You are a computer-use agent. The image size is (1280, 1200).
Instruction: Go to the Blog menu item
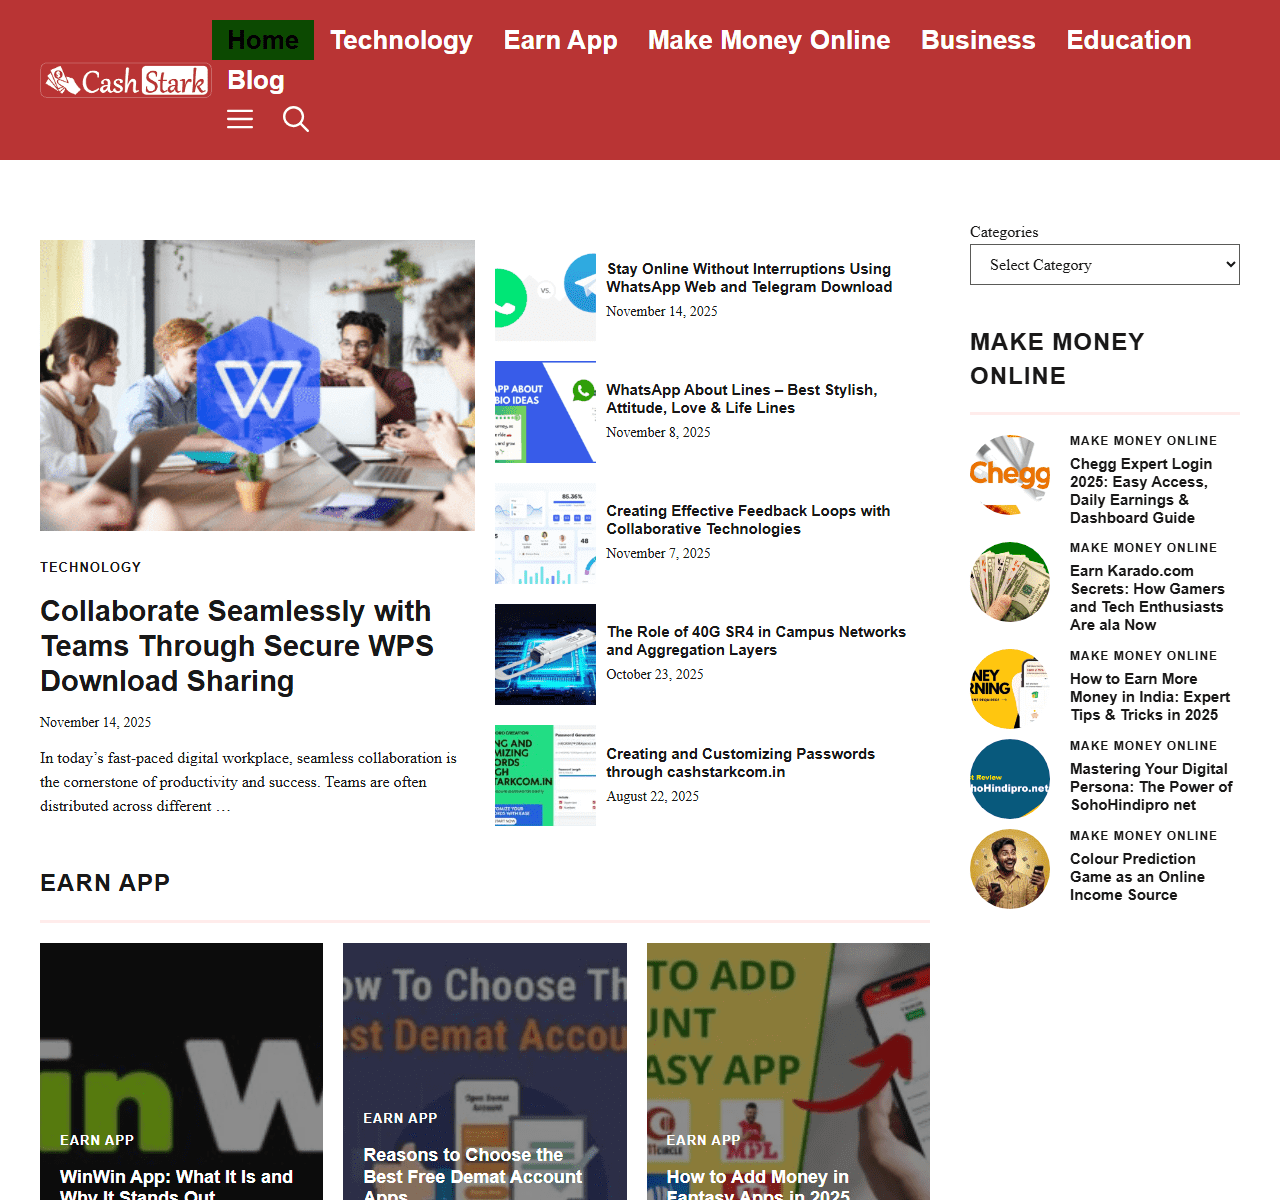[256, 80]
